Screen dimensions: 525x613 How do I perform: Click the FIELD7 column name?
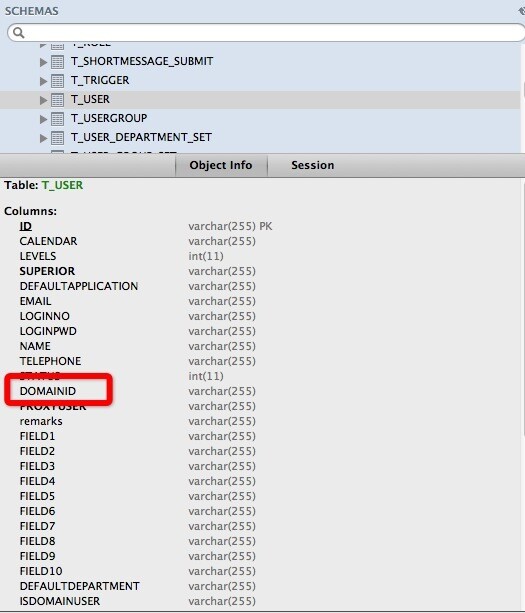click(x=37, y=526)
